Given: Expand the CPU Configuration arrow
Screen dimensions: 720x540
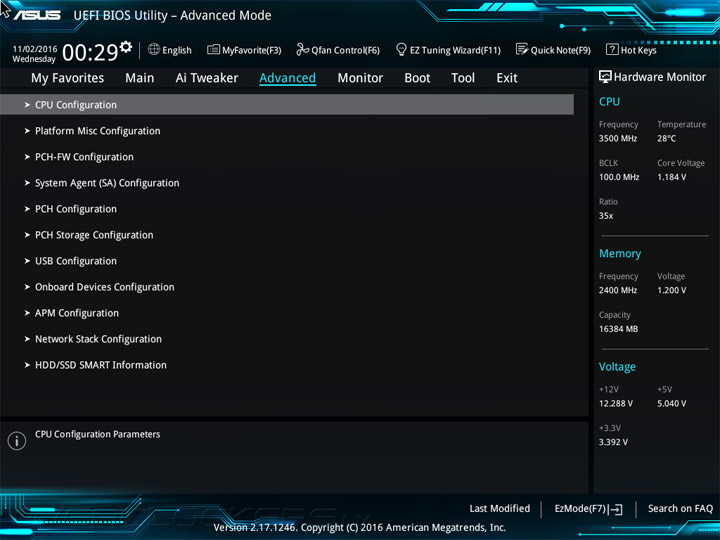Looking at the screenshot, I should coord(27,105).
